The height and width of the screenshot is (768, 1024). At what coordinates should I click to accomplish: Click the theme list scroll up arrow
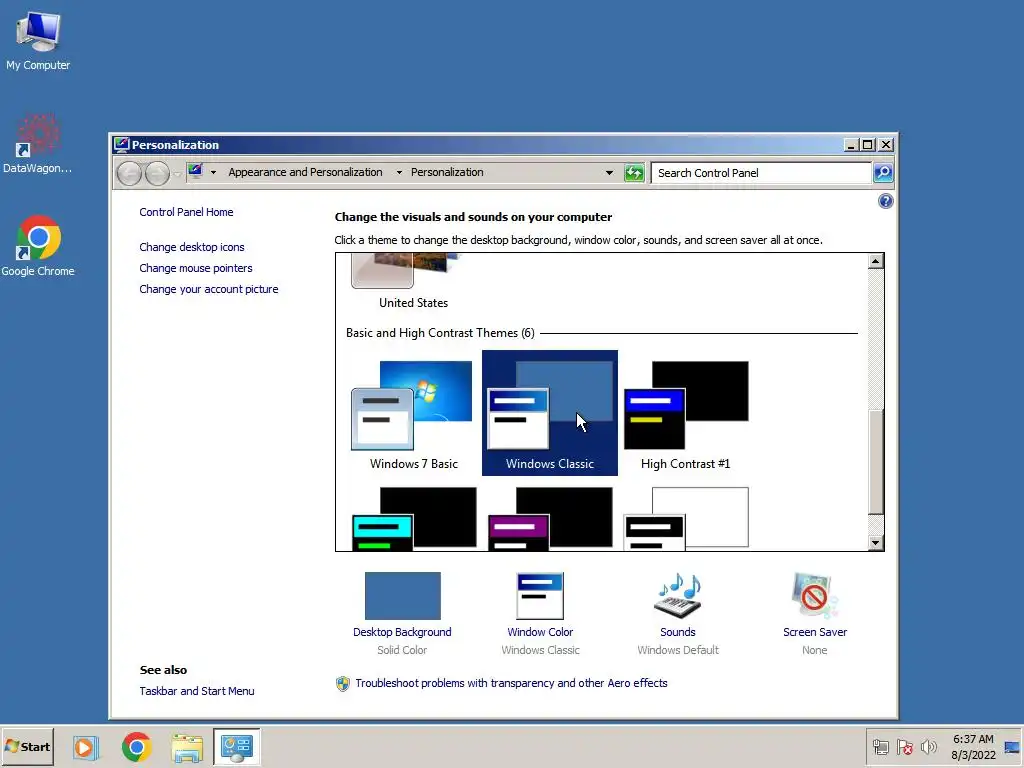click(876, 261)
